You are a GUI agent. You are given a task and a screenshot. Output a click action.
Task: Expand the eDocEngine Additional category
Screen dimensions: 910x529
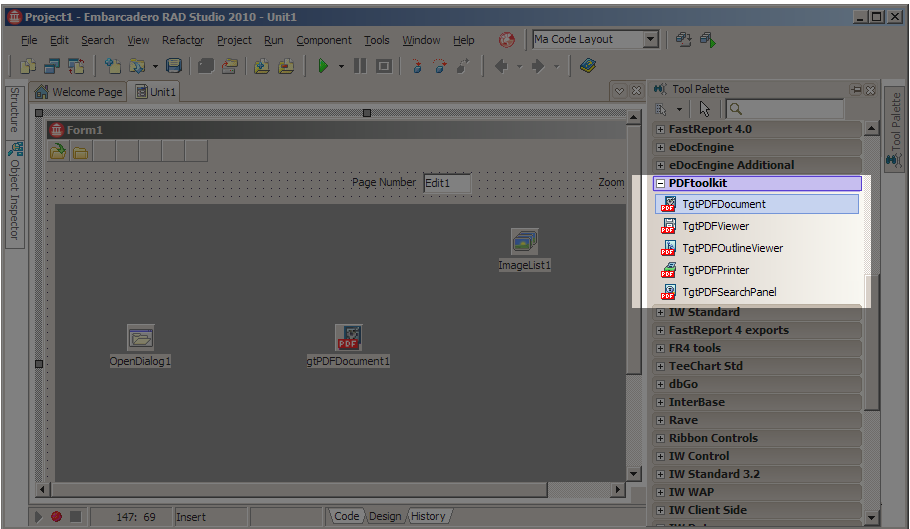[x=660, y=165]
